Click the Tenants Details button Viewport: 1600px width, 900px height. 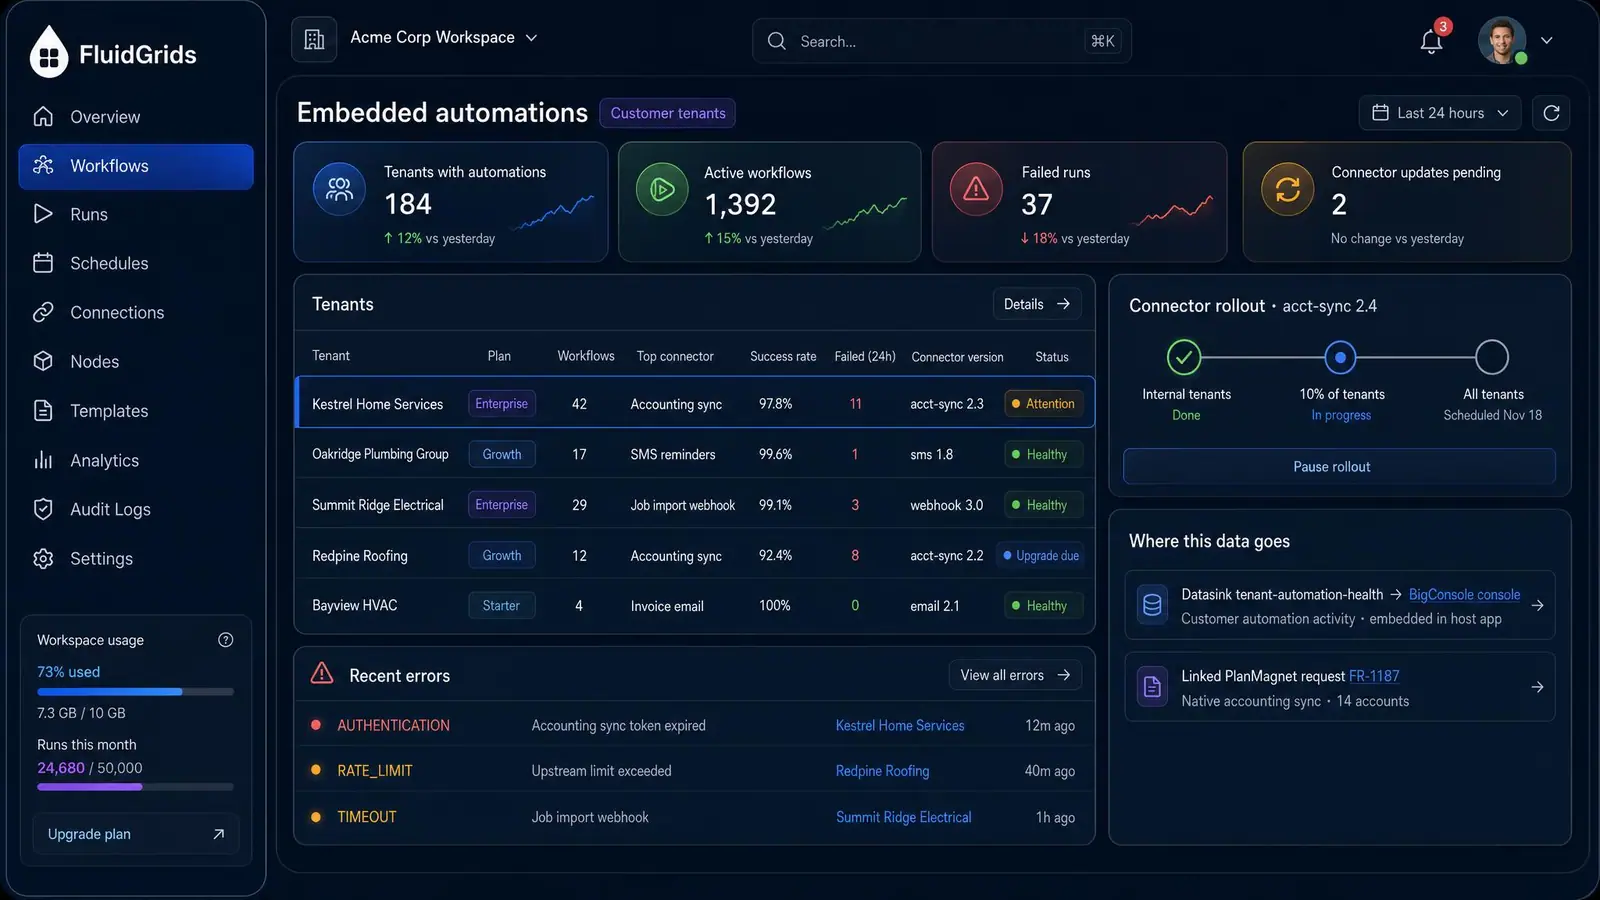pos(1037,304)
